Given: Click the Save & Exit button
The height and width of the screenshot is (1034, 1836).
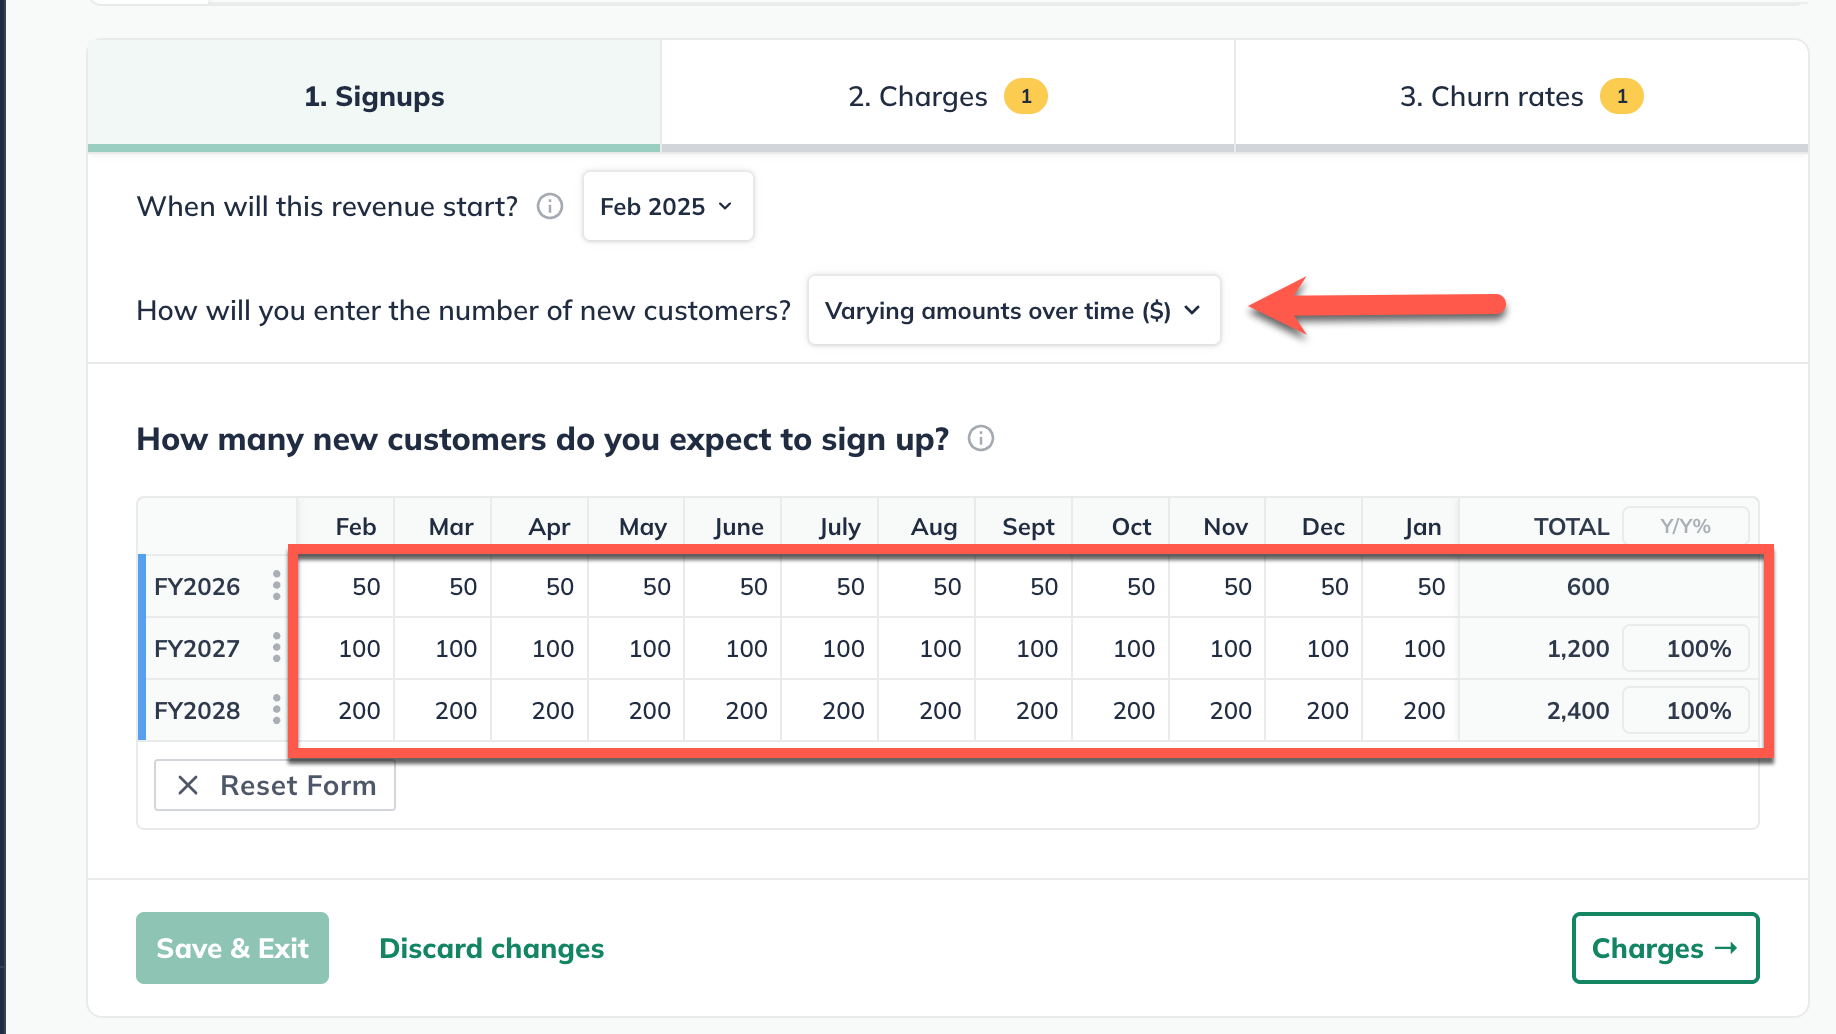Looking at the screenshot, I should pos(232,948).
